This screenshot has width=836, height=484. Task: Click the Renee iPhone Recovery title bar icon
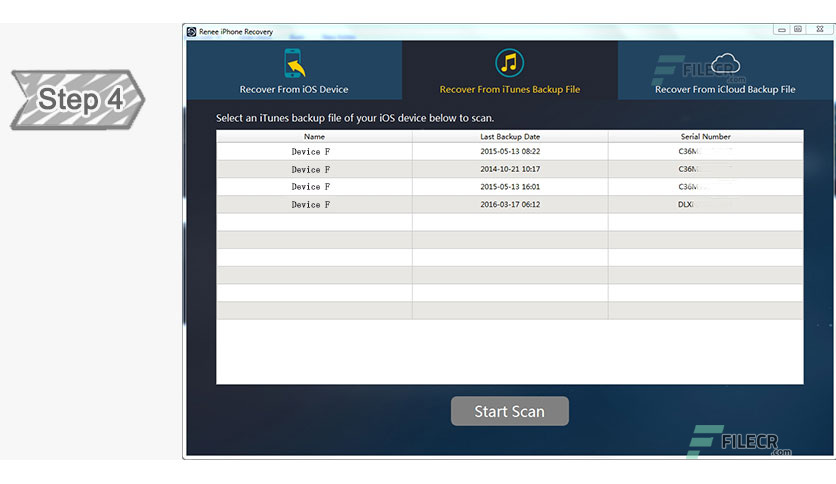point(191,32)
